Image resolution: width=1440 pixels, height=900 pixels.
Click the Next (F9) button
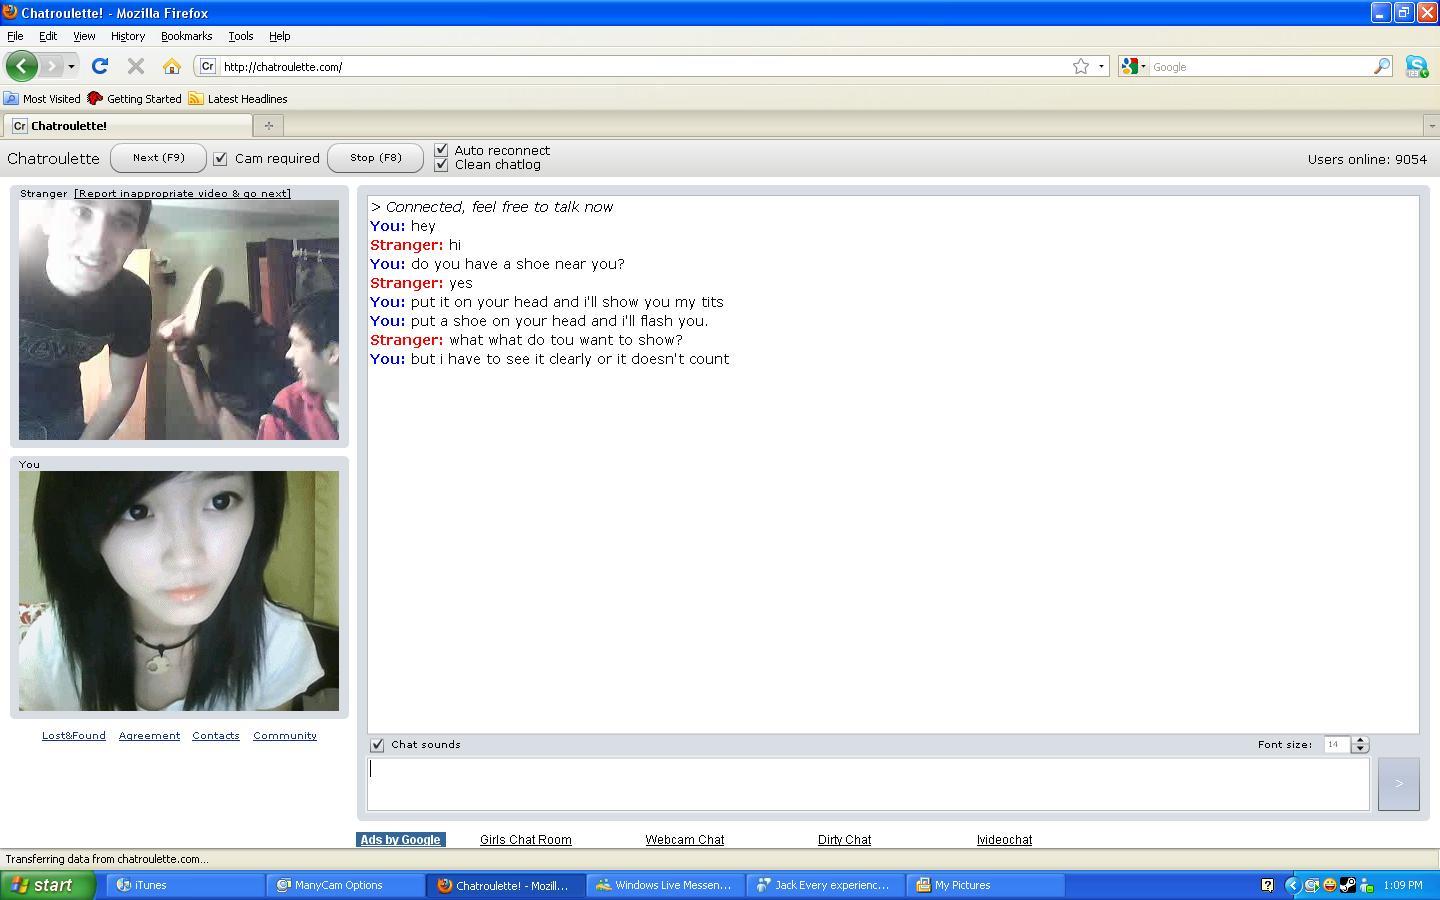(x=158, y=158)
